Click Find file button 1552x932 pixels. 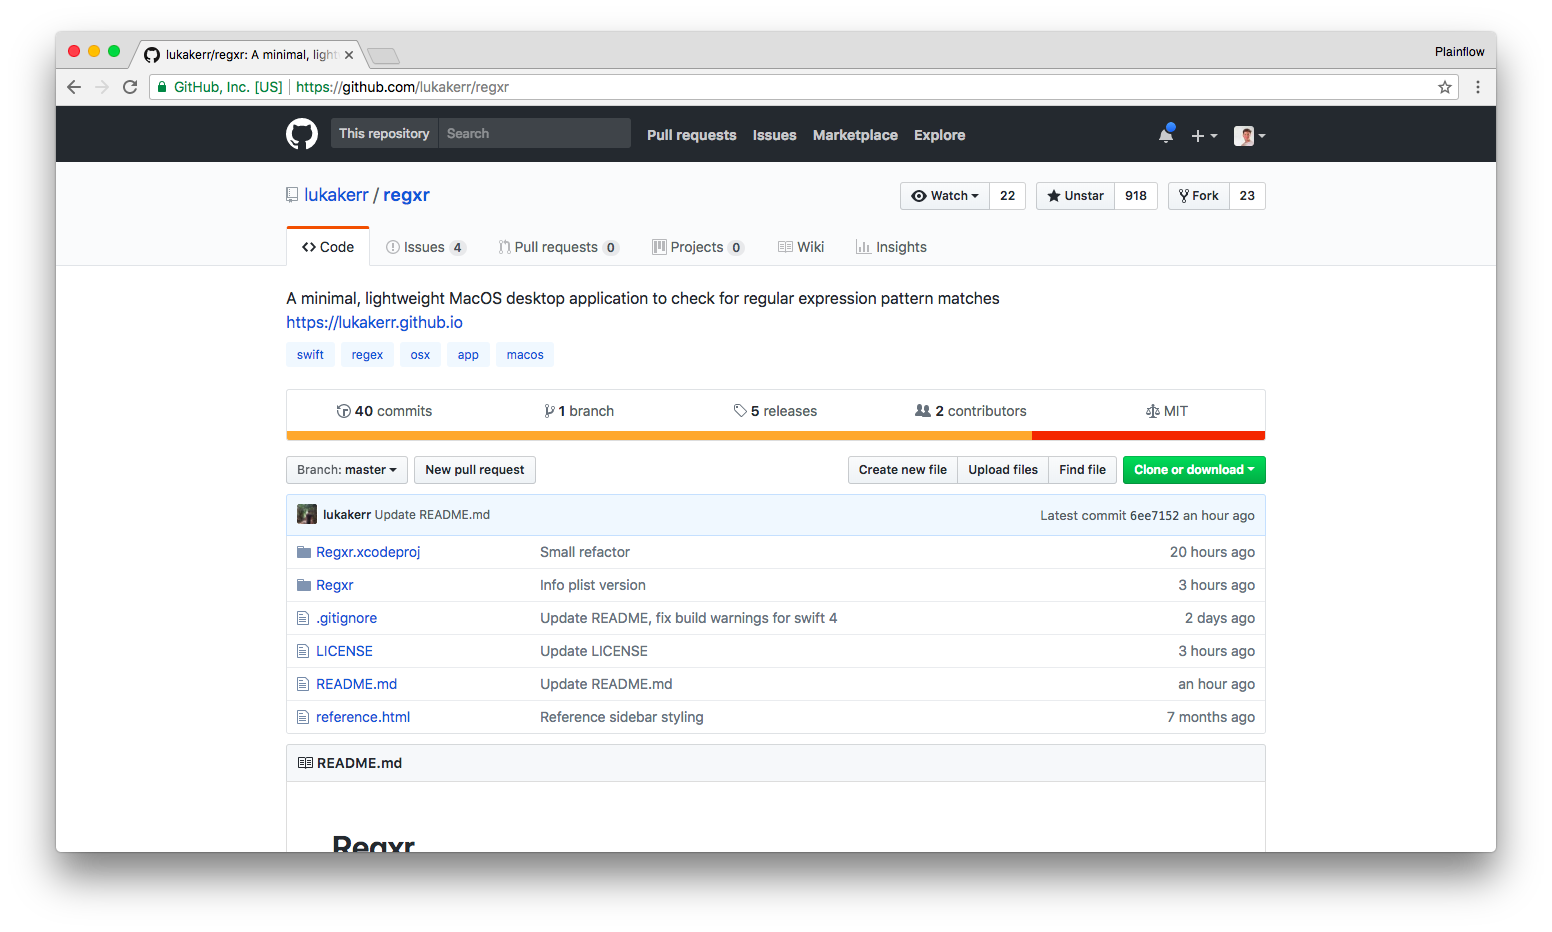[x=1083, y=470]
